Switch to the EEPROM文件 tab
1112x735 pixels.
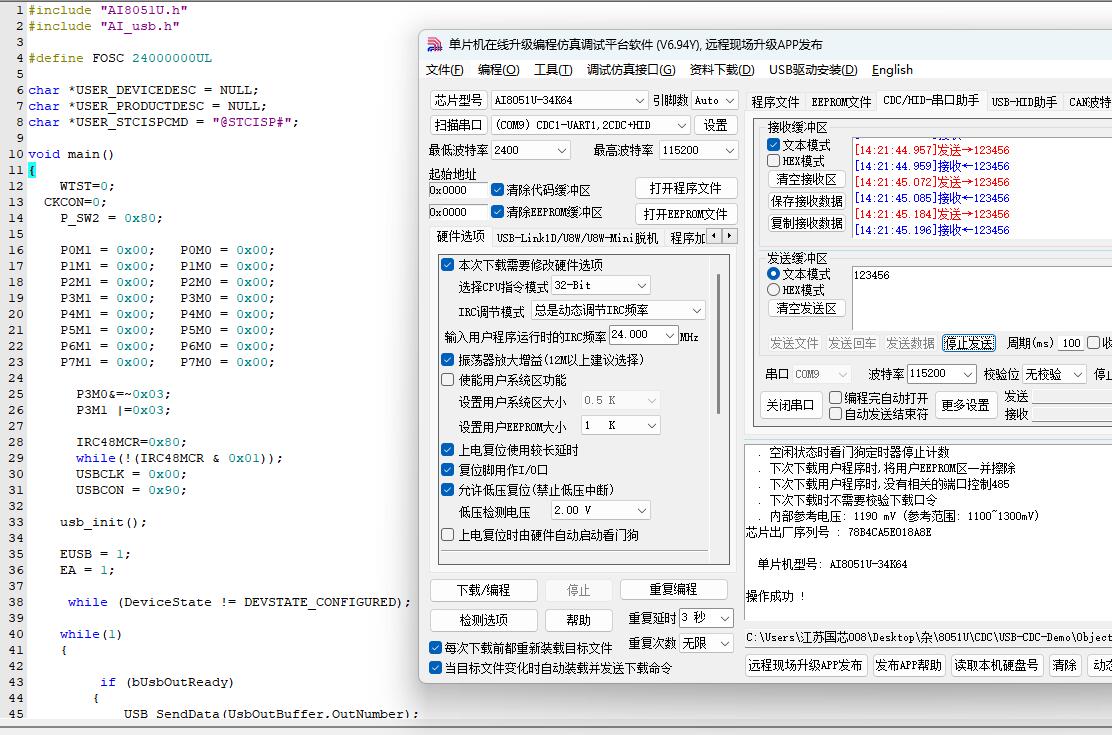pyautogui.click(x=841, y=101)
